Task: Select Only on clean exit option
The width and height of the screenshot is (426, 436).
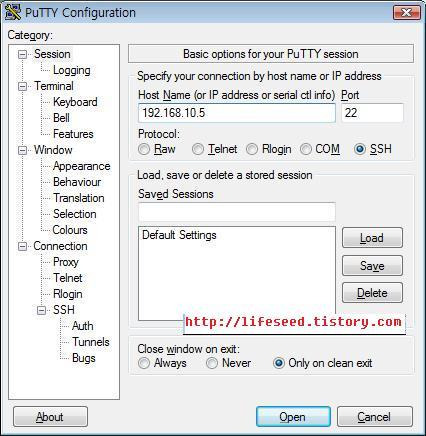Action: coord(279,363)
